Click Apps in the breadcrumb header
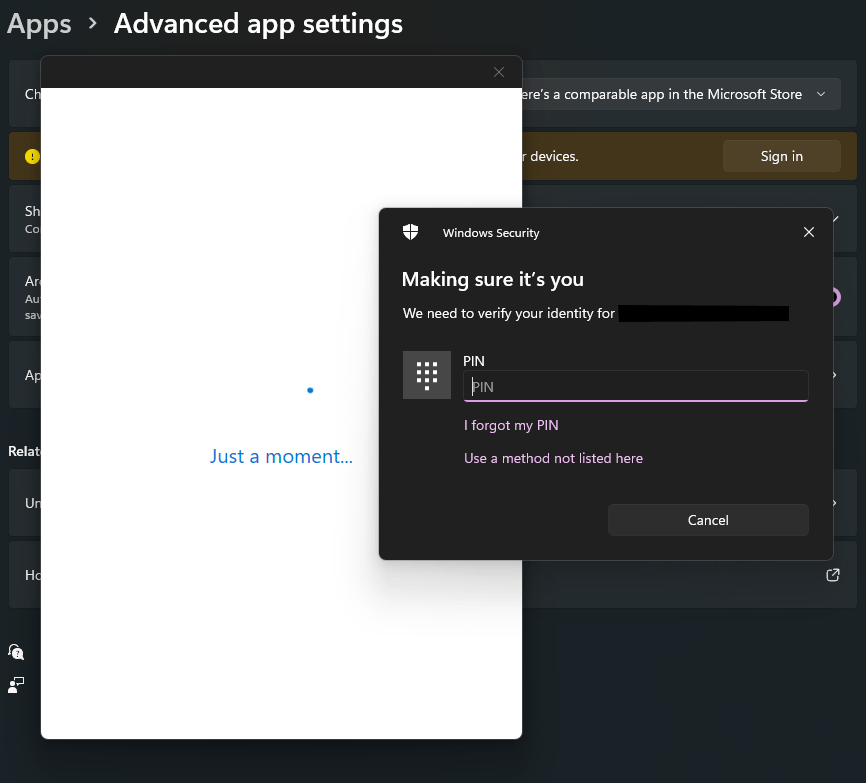 click(x=39, y=23)
